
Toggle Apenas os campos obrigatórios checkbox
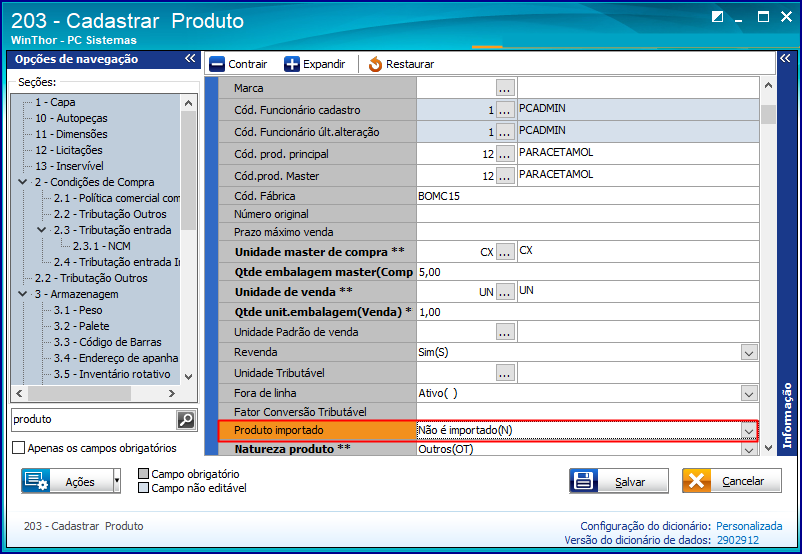pyautogui.click(x=18, y=448)
